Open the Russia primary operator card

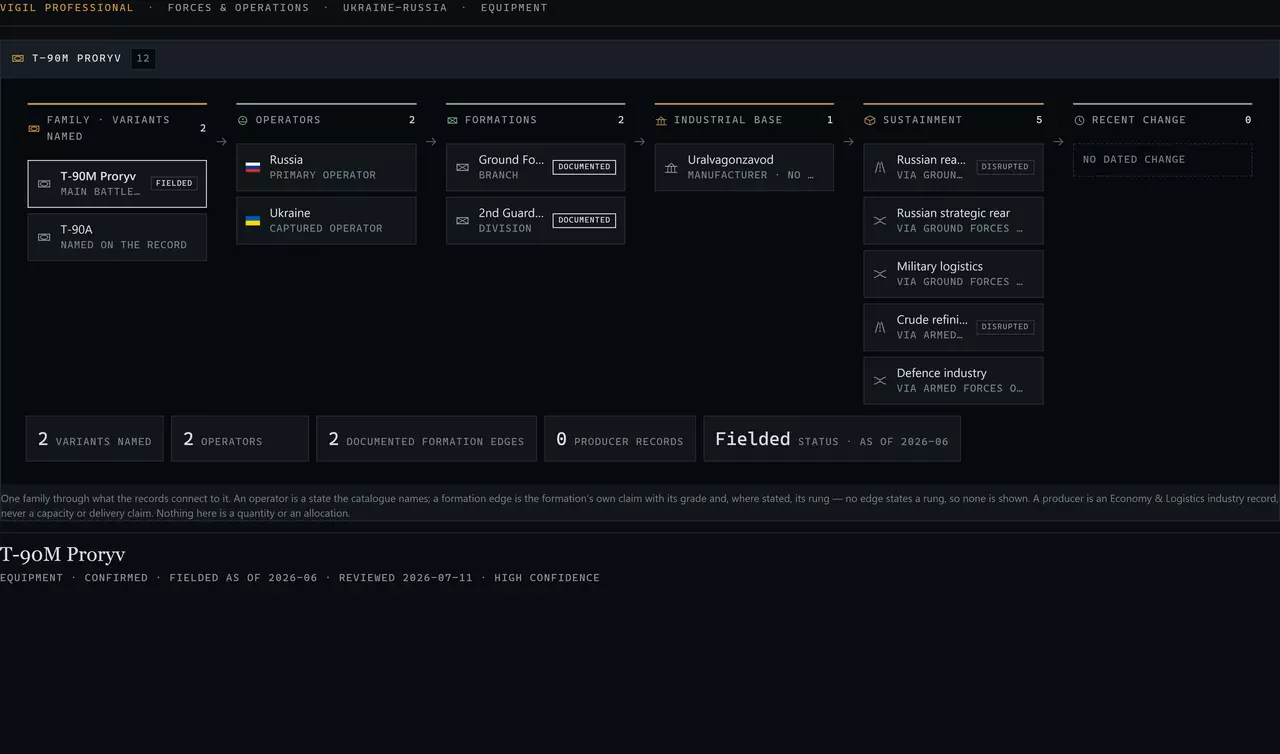coord(326,167)
